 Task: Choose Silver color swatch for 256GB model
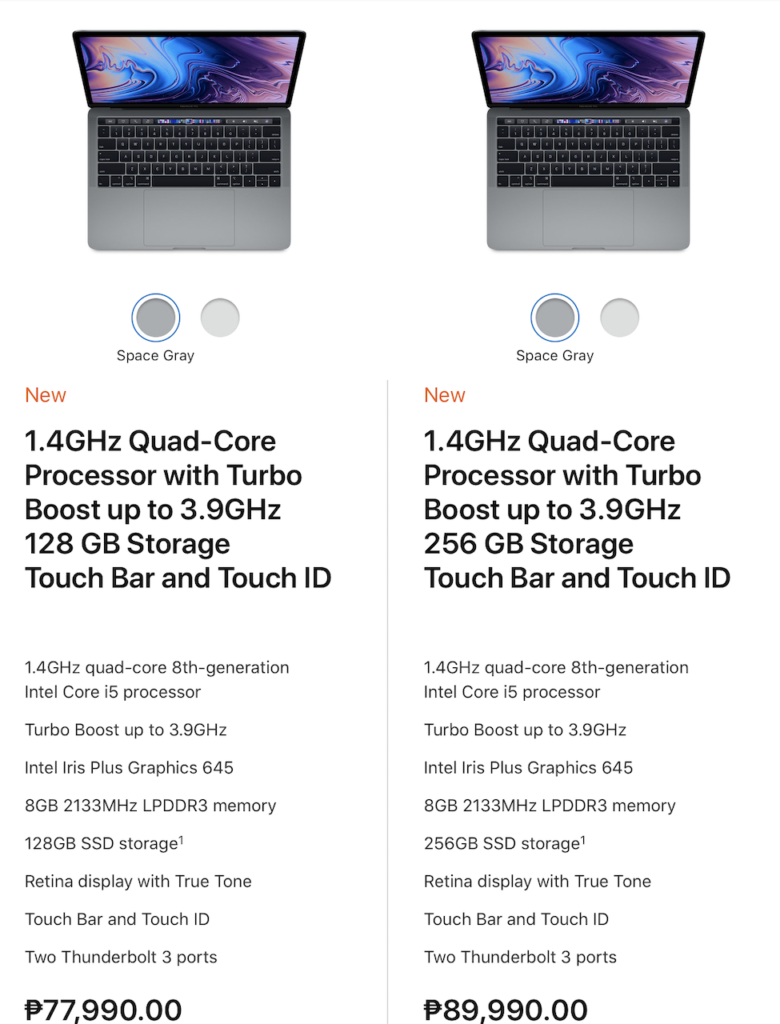[x=619, y=317]
